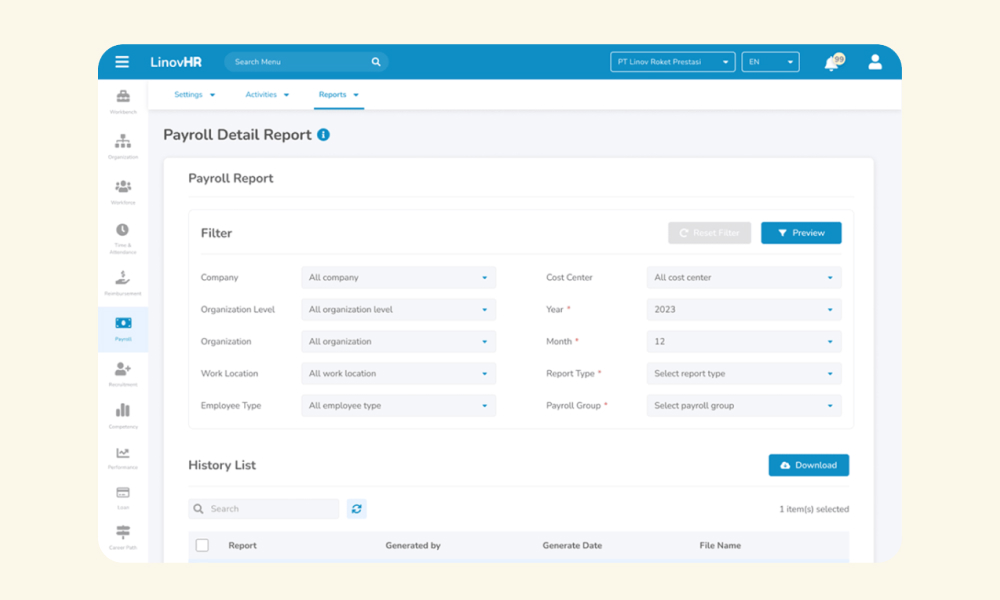The width and height of the screenshot is (1000, 600).
Task: Open the Workbench sidebar item
Action: click(x=123, y=102)
